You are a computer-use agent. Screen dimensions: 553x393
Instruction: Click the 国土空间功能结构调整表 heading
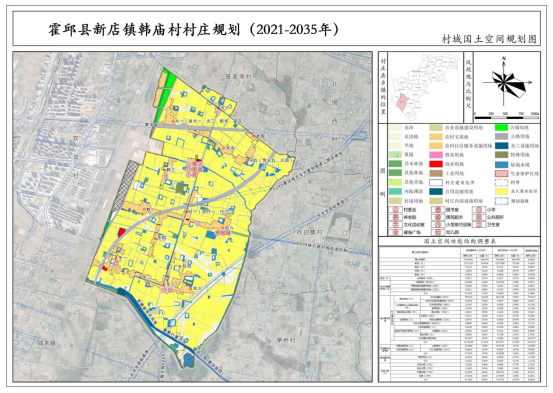pos(460,241)
